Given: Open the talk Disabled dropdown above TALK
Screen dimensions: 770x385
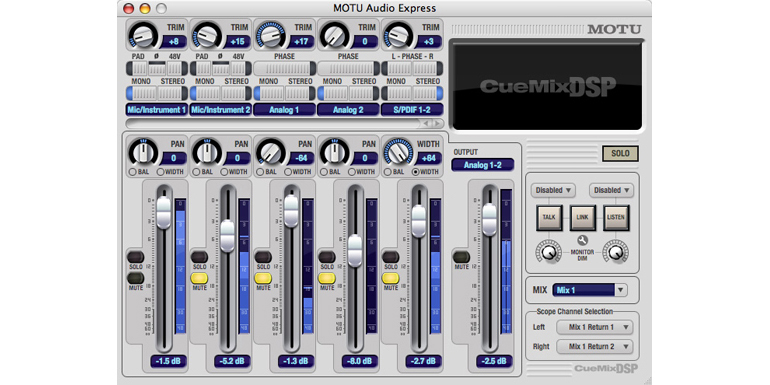Looking at the screenshot, I should coord(553,190).
